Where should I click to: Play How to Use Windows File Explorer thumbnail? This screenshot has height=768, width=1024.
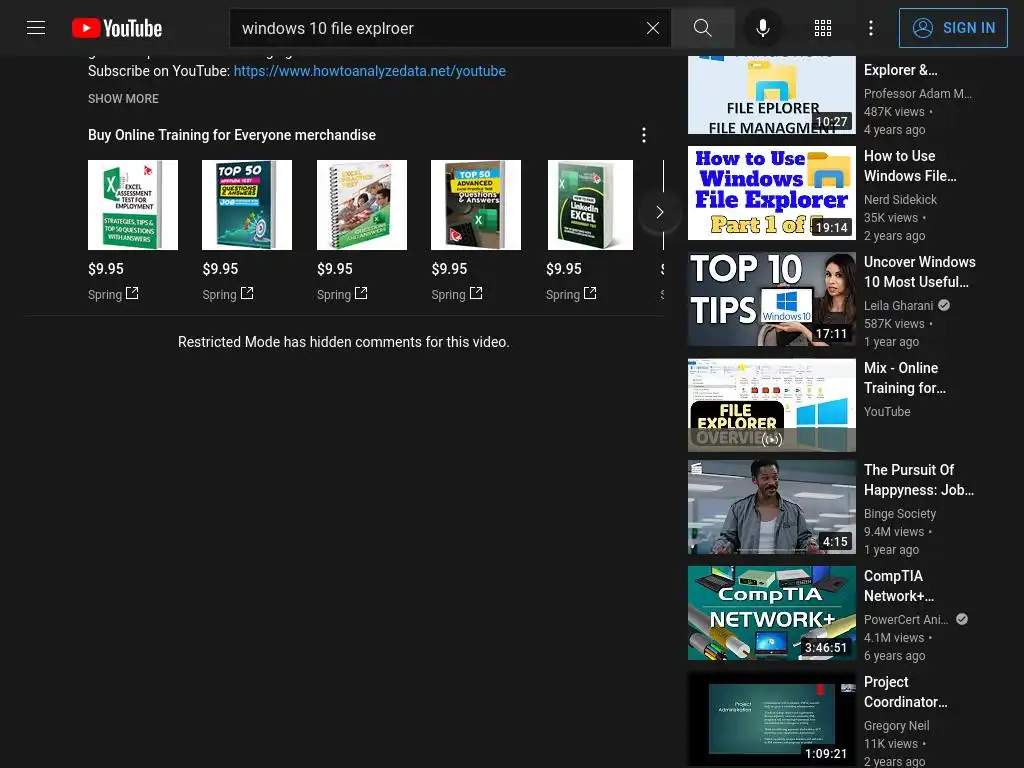tap(771, 193)
